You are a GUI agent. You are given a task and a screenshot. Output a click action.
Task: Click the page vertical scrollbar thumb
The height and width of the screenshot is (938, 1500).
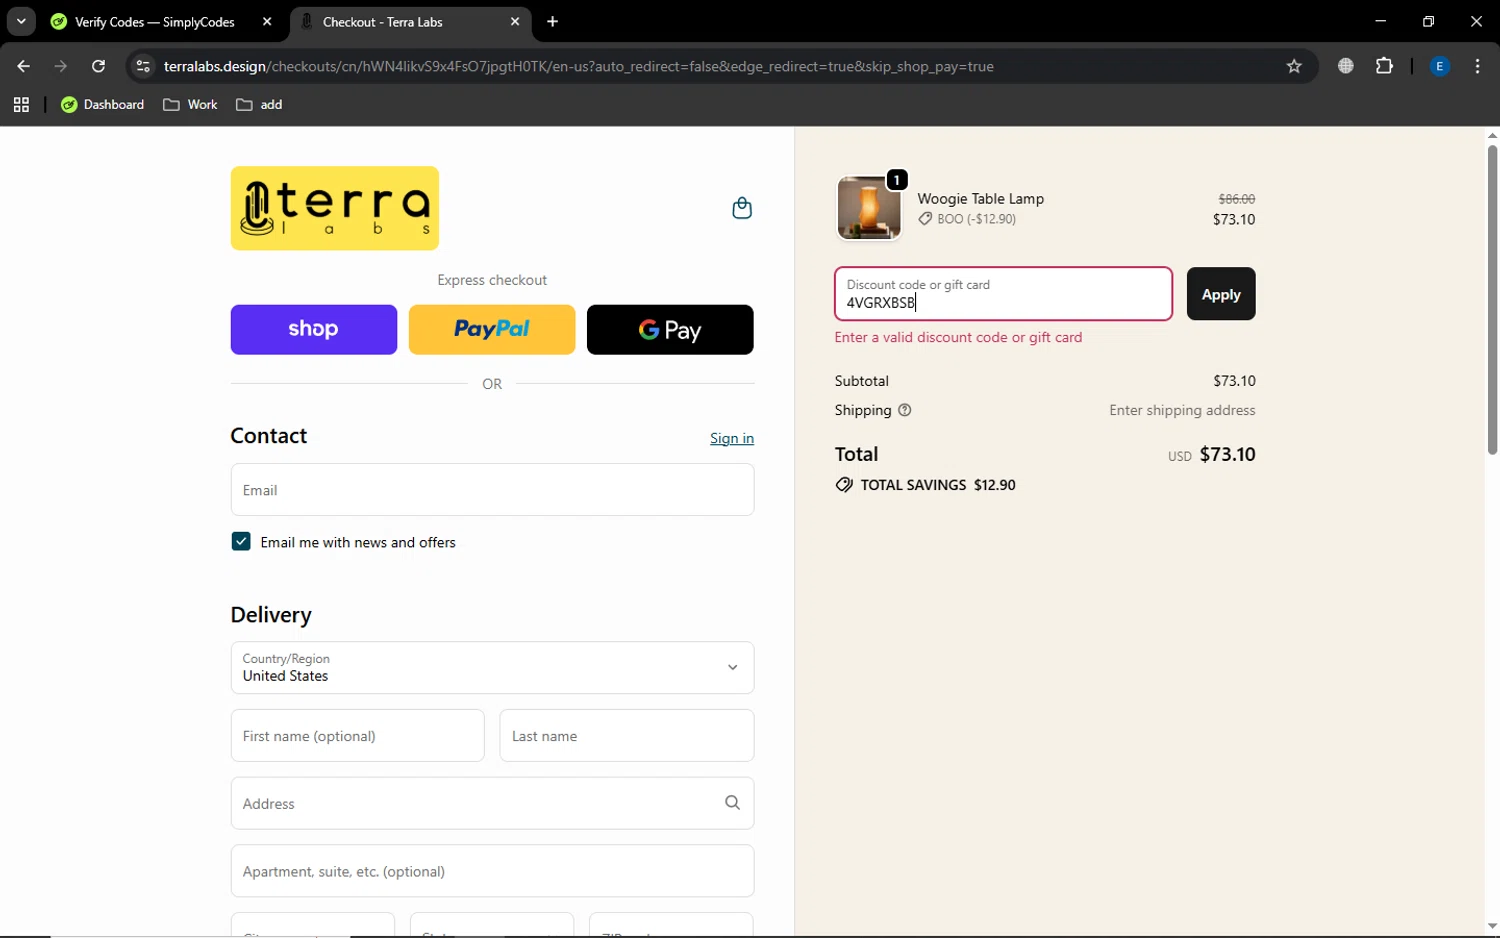pyautogui.click(x=1492, y=300)
